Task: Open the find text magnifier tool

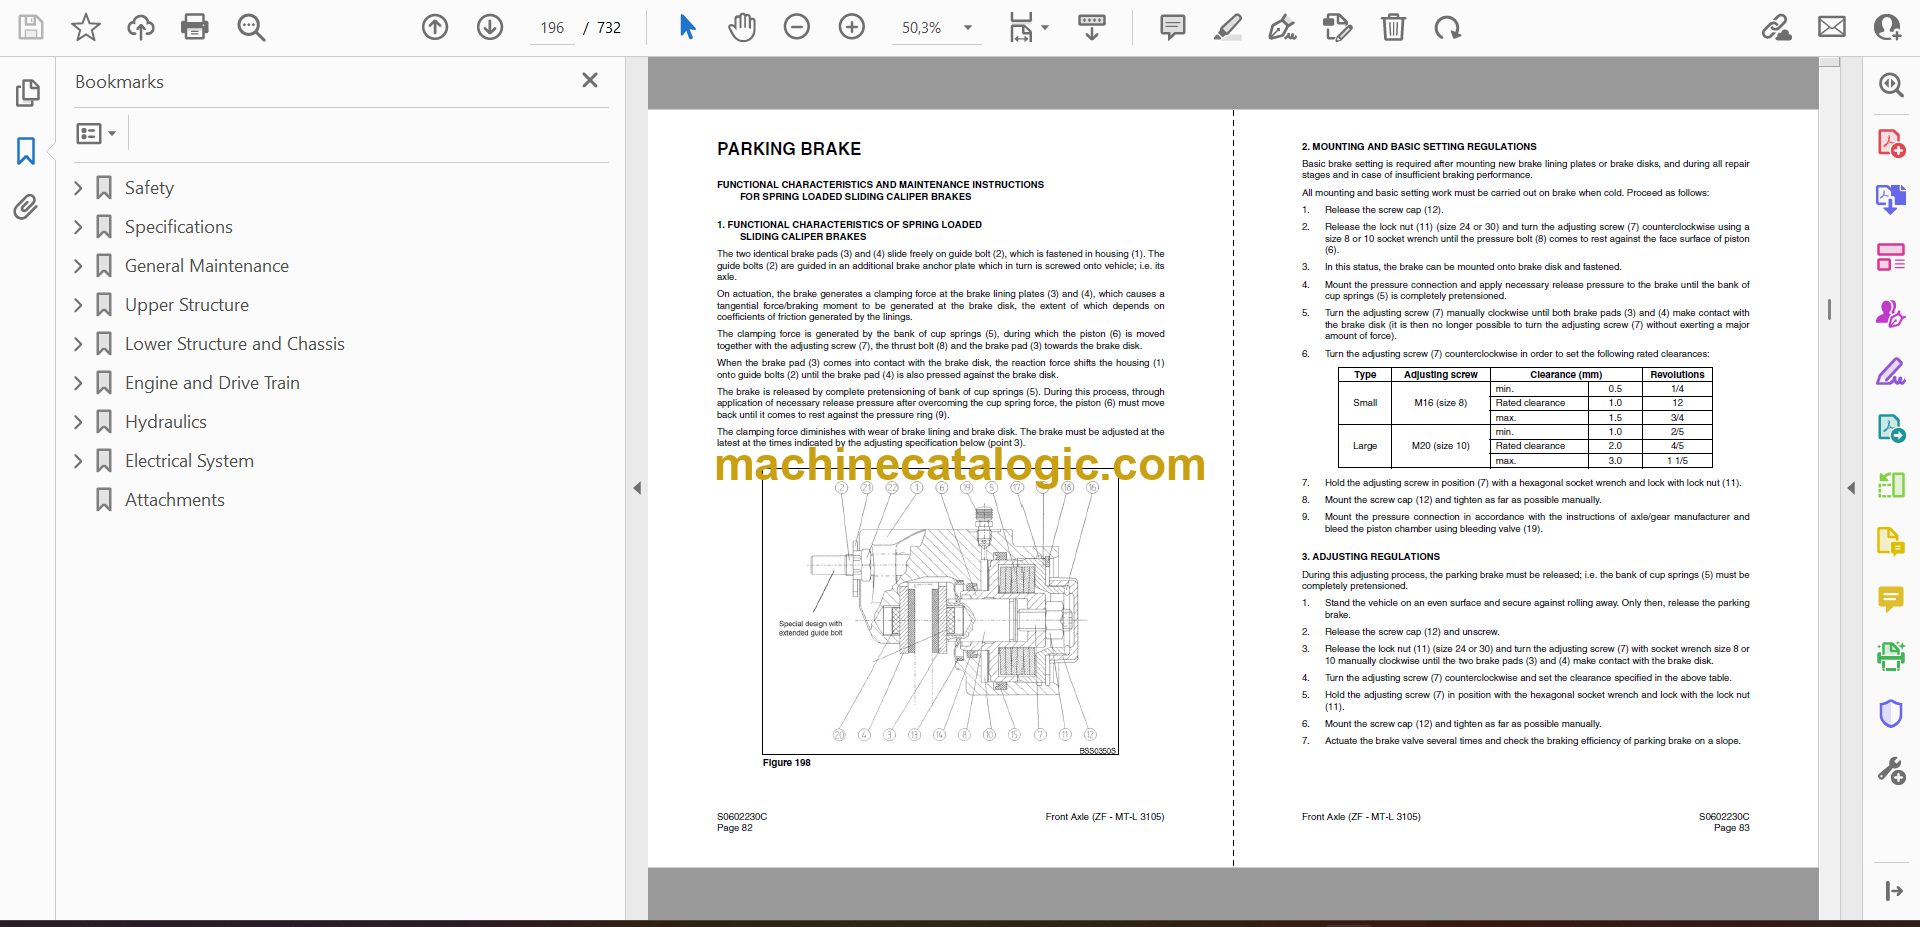Action: click(251, 27)
